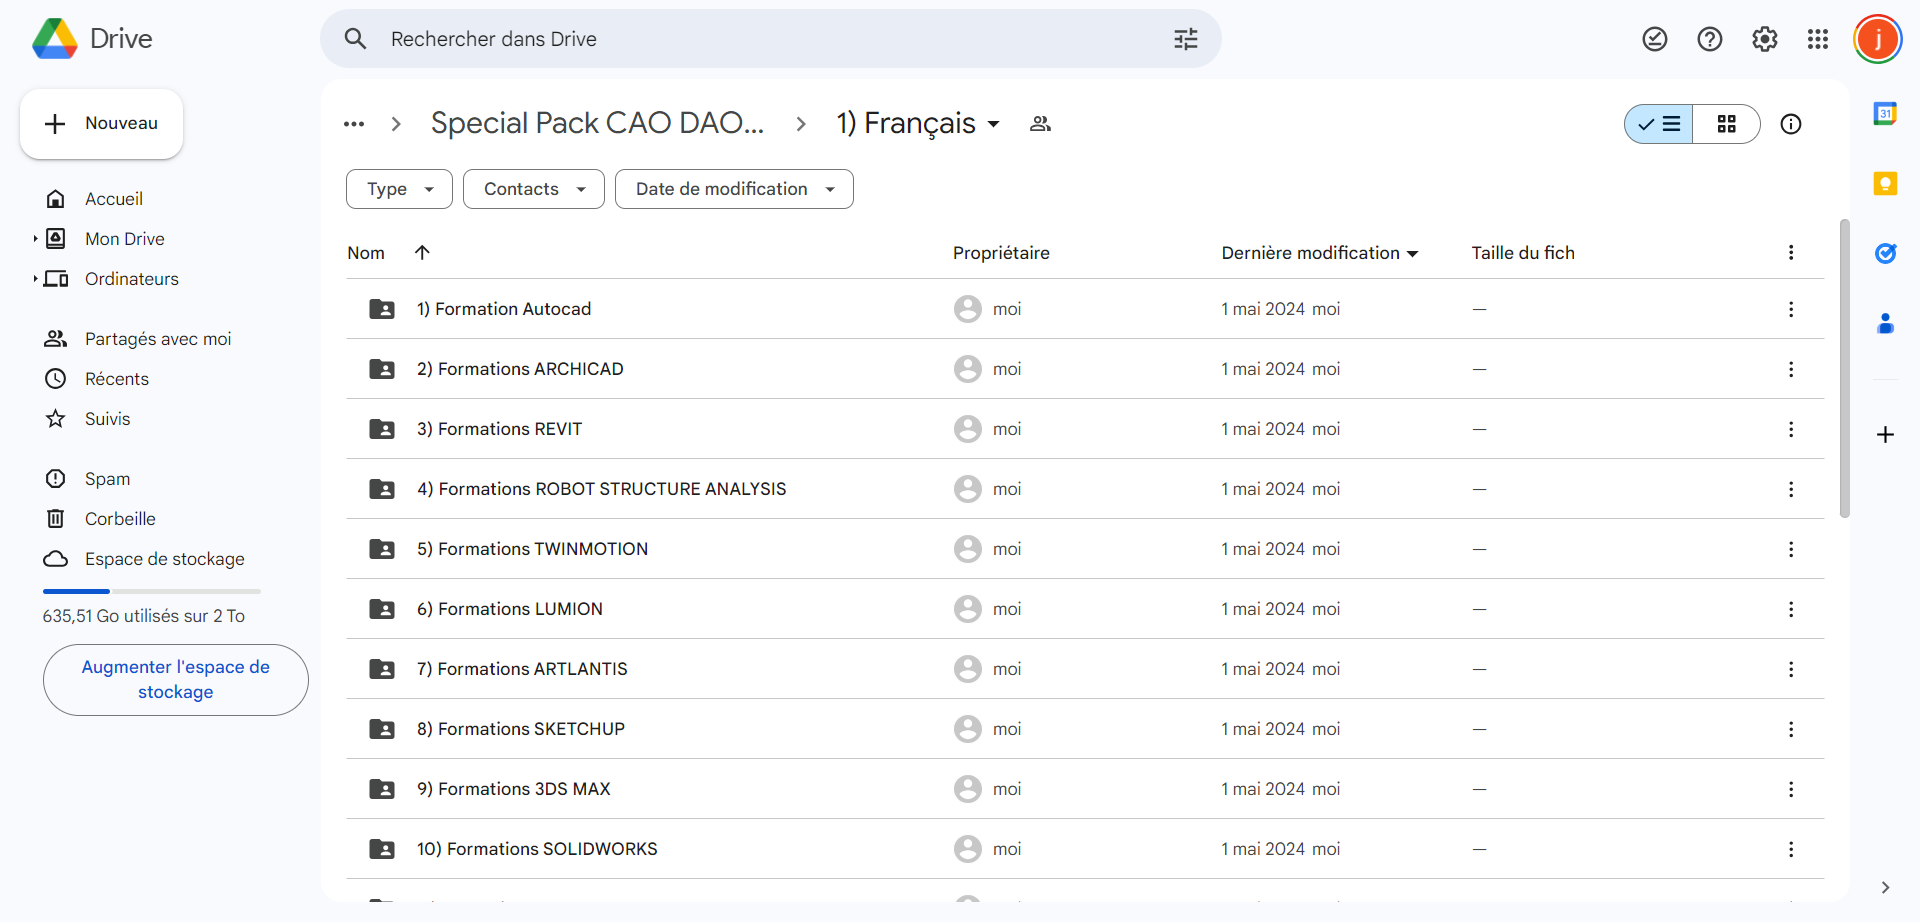Expand the Mon Drive tree arrow
Screen dimensions: 1920x922
pos(35,239)
